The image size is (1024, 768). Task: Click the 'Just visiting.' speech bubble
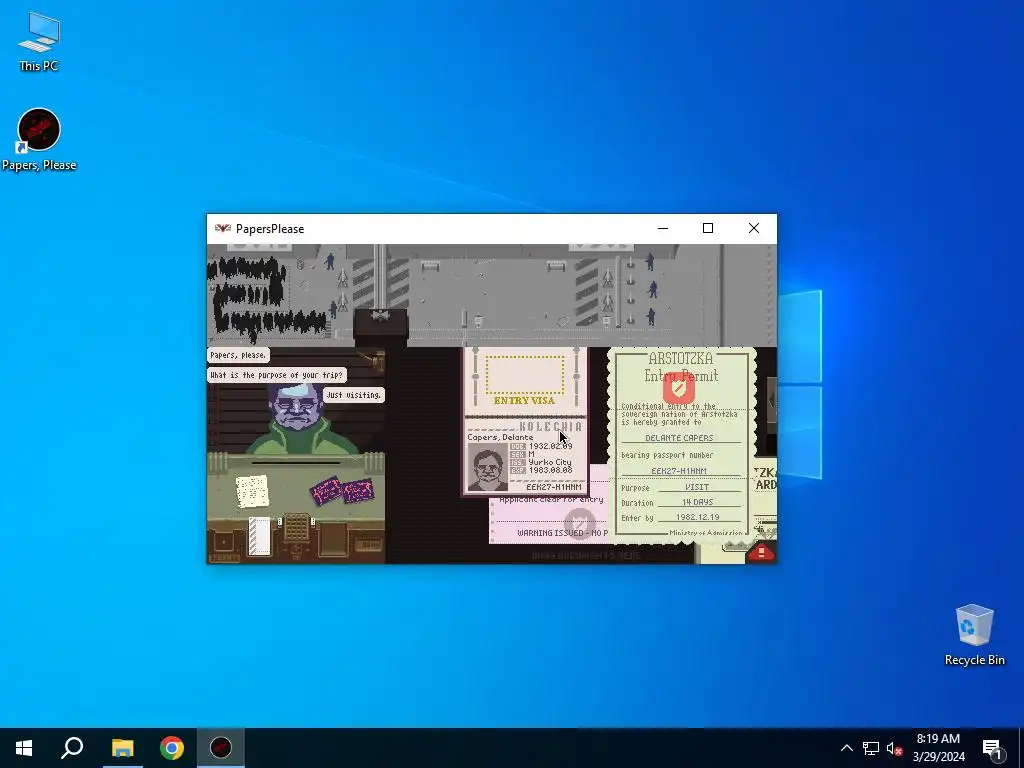click(353, 394)
